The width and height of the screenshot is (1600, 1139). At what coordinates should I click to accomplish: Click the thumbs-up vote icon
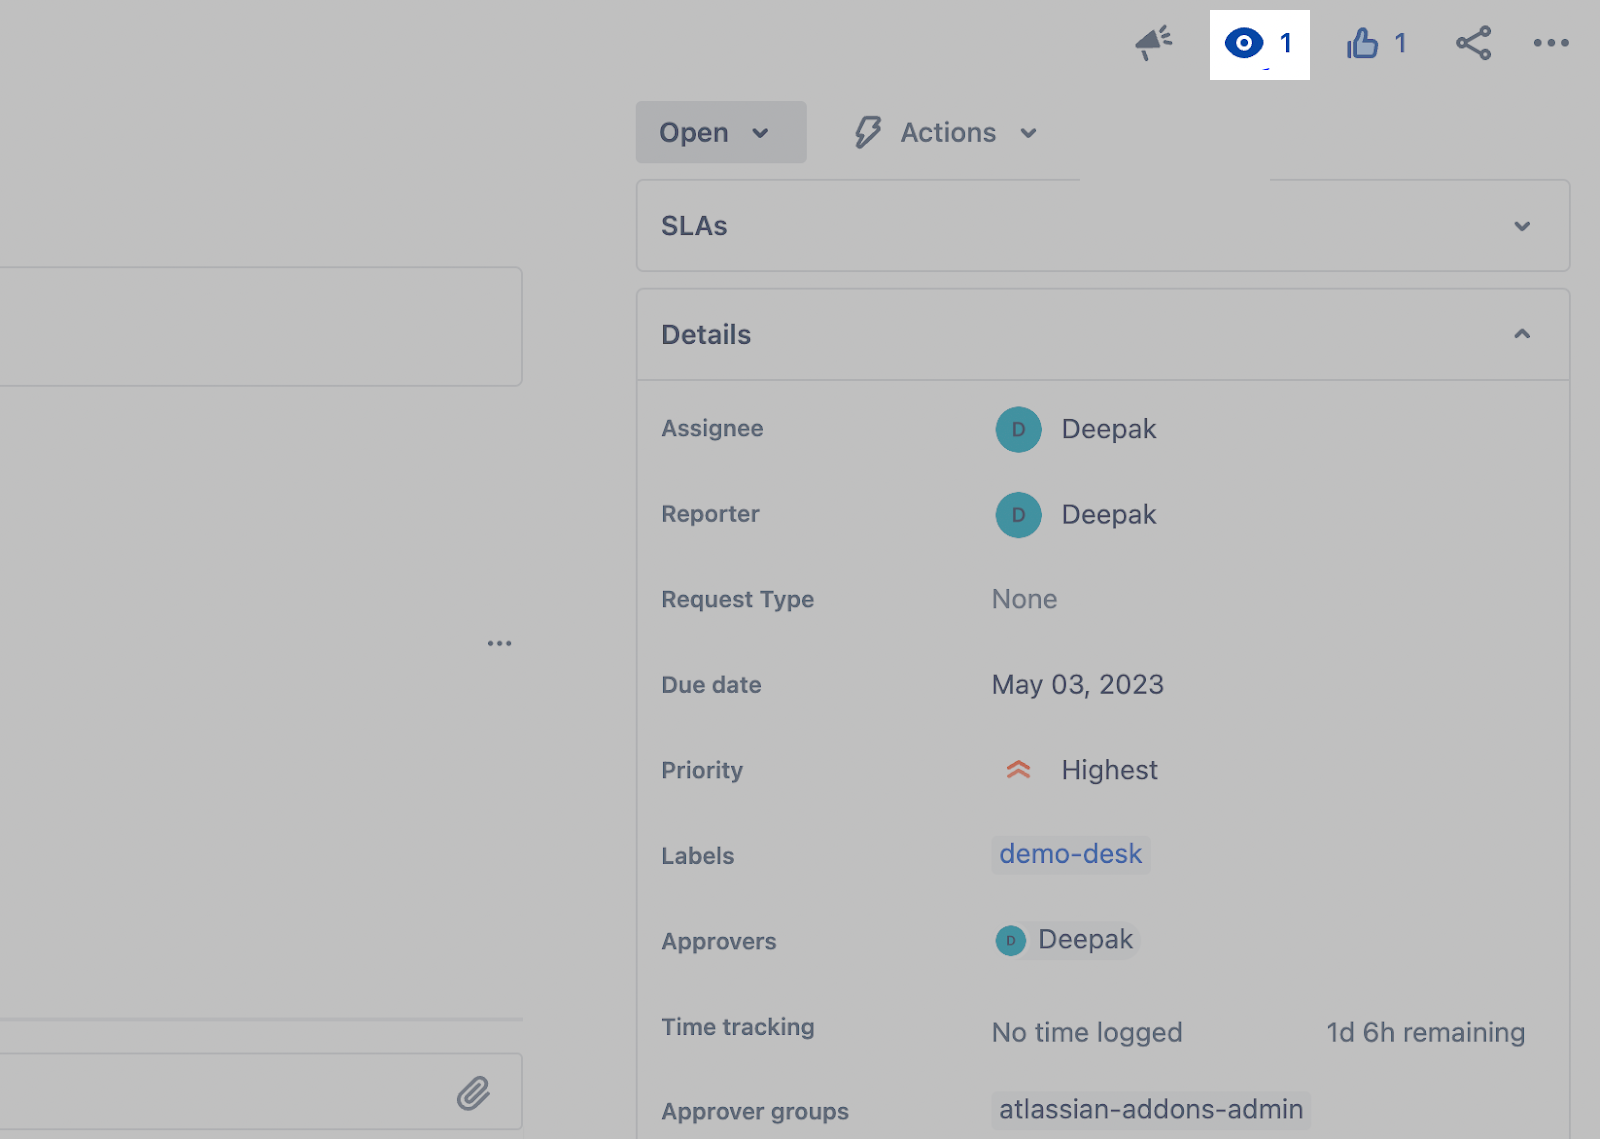pyautogui.click(x=1362, y=44)
